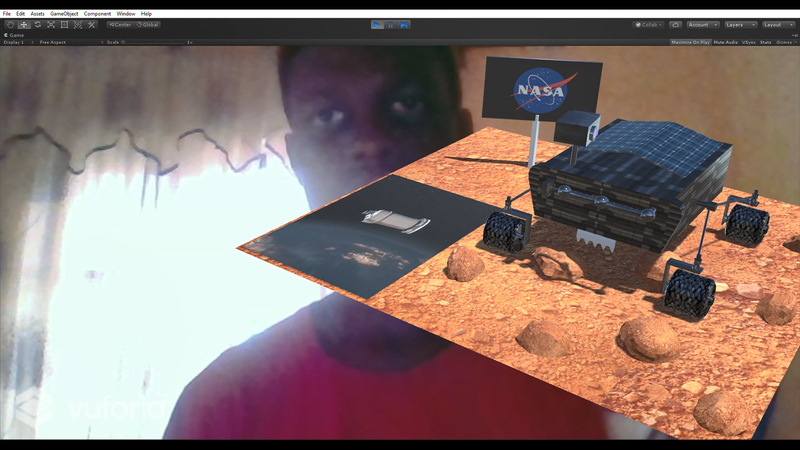
Task: Select the Rect transform tool
Action: [x=64, y=24]
